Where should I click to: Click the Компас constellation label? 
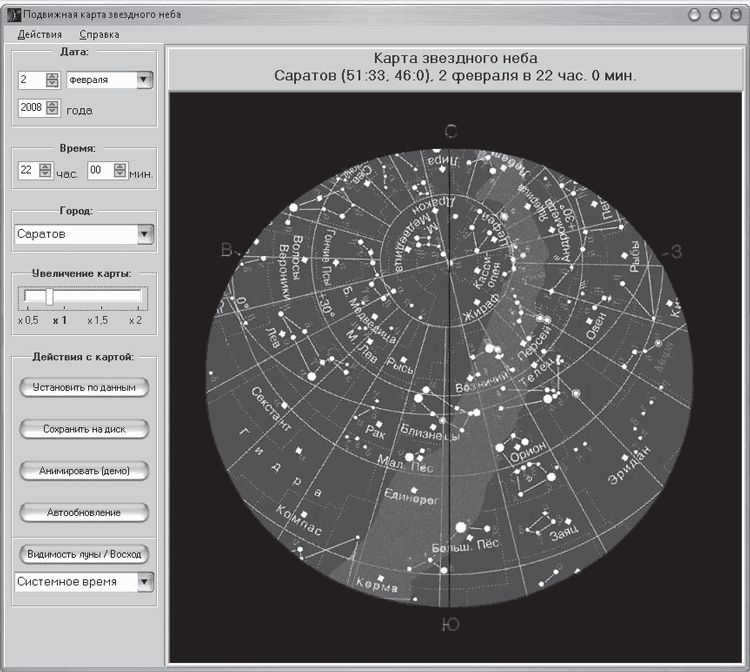299,519
